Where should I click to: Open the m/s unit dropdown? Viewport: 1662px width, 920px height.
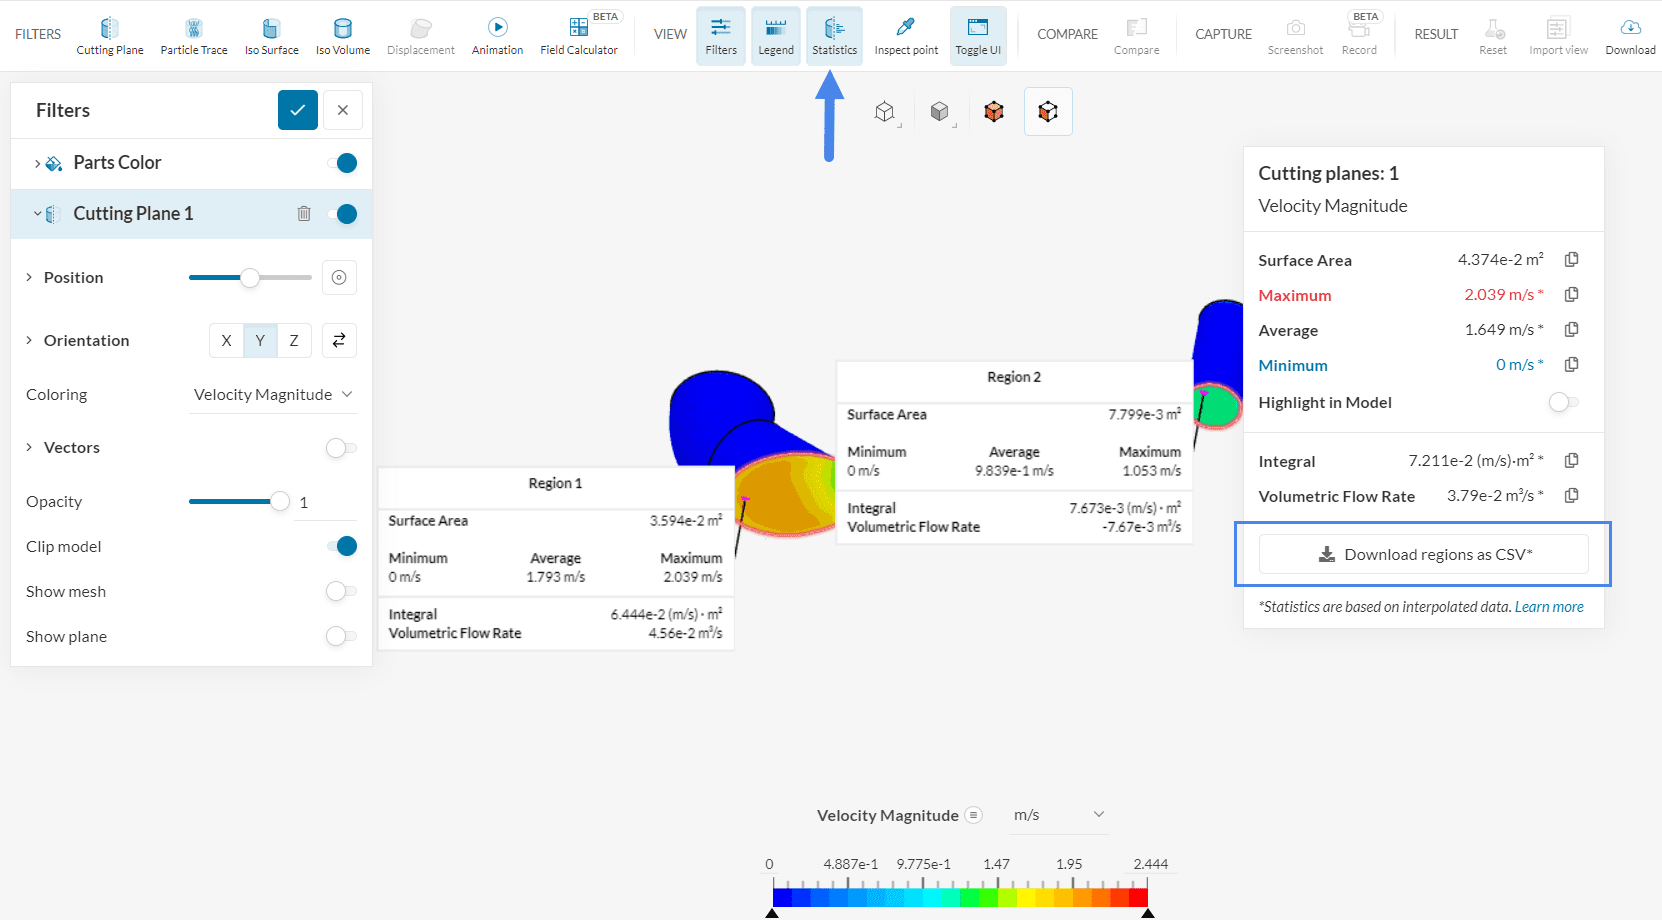click(x=1058, y=815)
